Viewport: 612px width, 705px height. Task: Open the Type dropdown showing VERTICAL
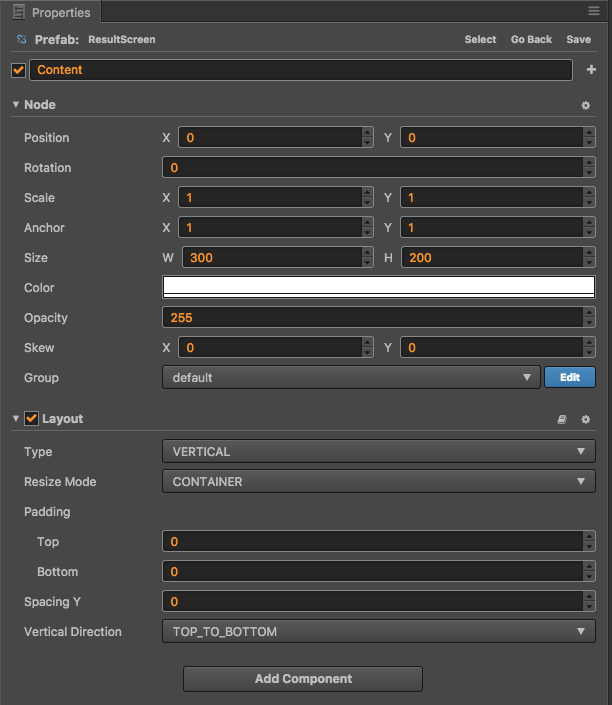(x=379, y=451)
